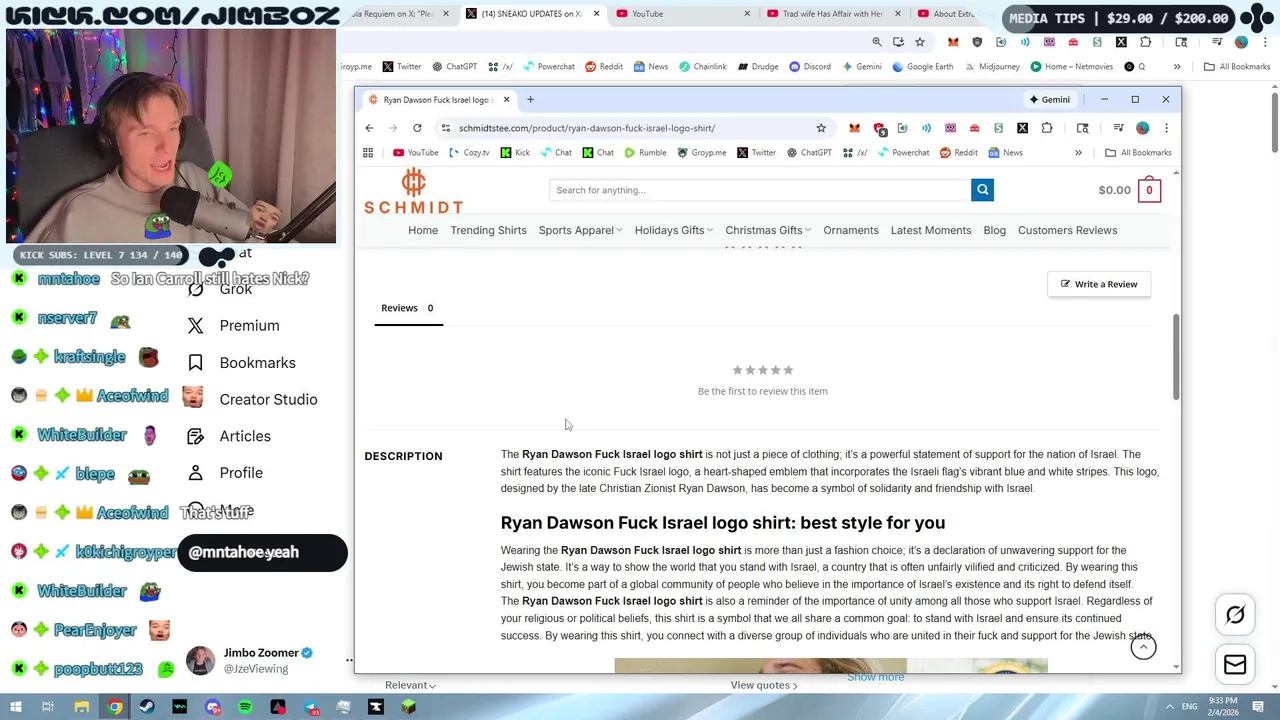Open Steam from the taskbar

click(x=147, y=707)
